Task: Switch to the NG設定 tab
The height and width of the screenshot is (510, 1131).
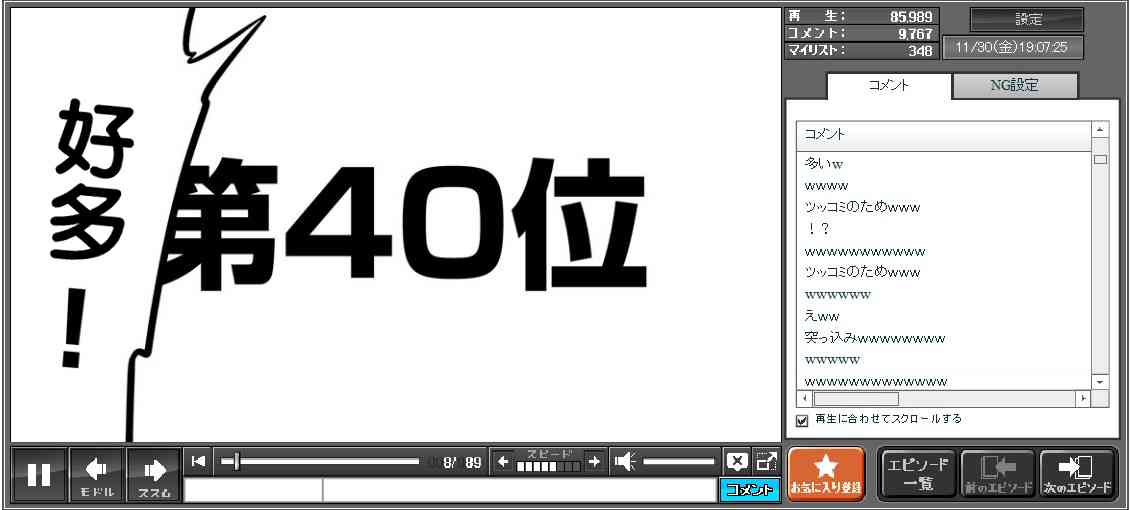Action: pyautogui.click(x=1014, y=86)
